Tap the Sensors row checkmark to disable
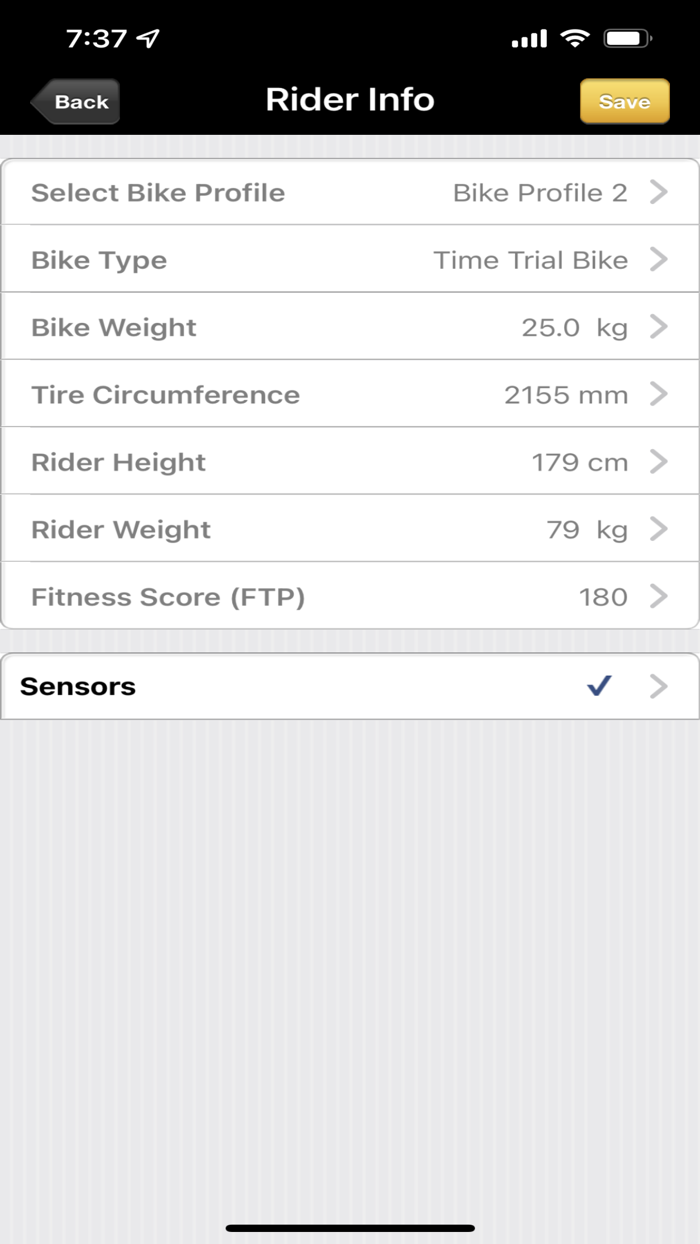 tap(599, 685)
